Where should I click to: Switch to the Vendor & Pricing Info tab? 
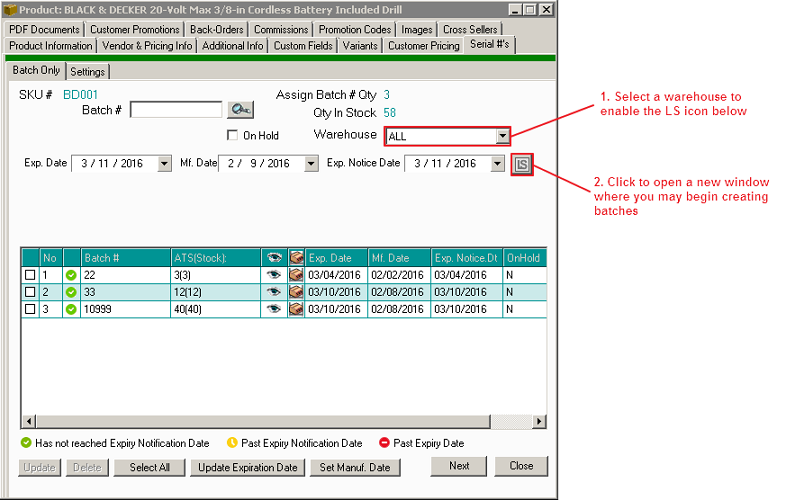(x=147, y=46)
